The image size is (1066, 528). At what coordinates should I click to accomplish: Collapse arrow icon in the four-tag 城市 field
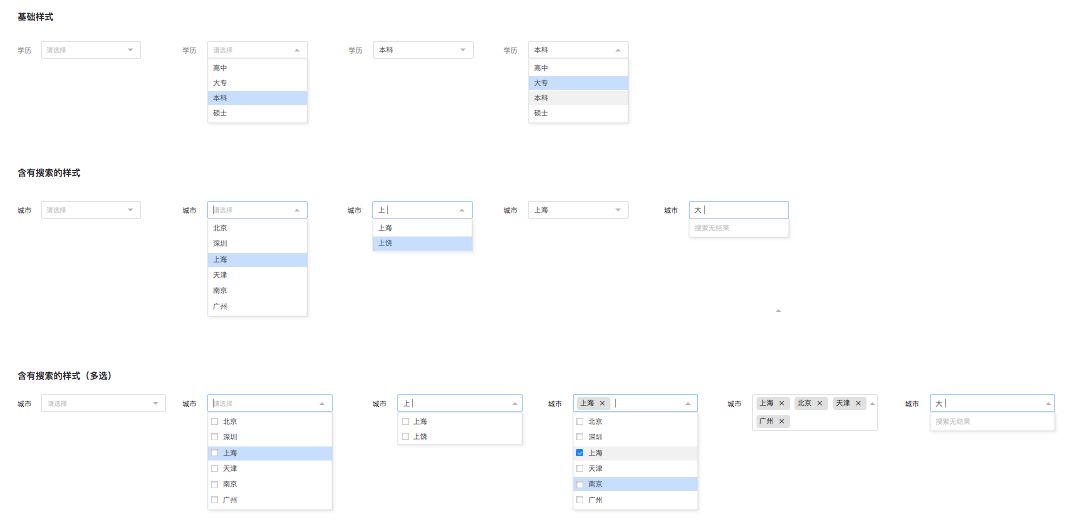tap(872, 403)
